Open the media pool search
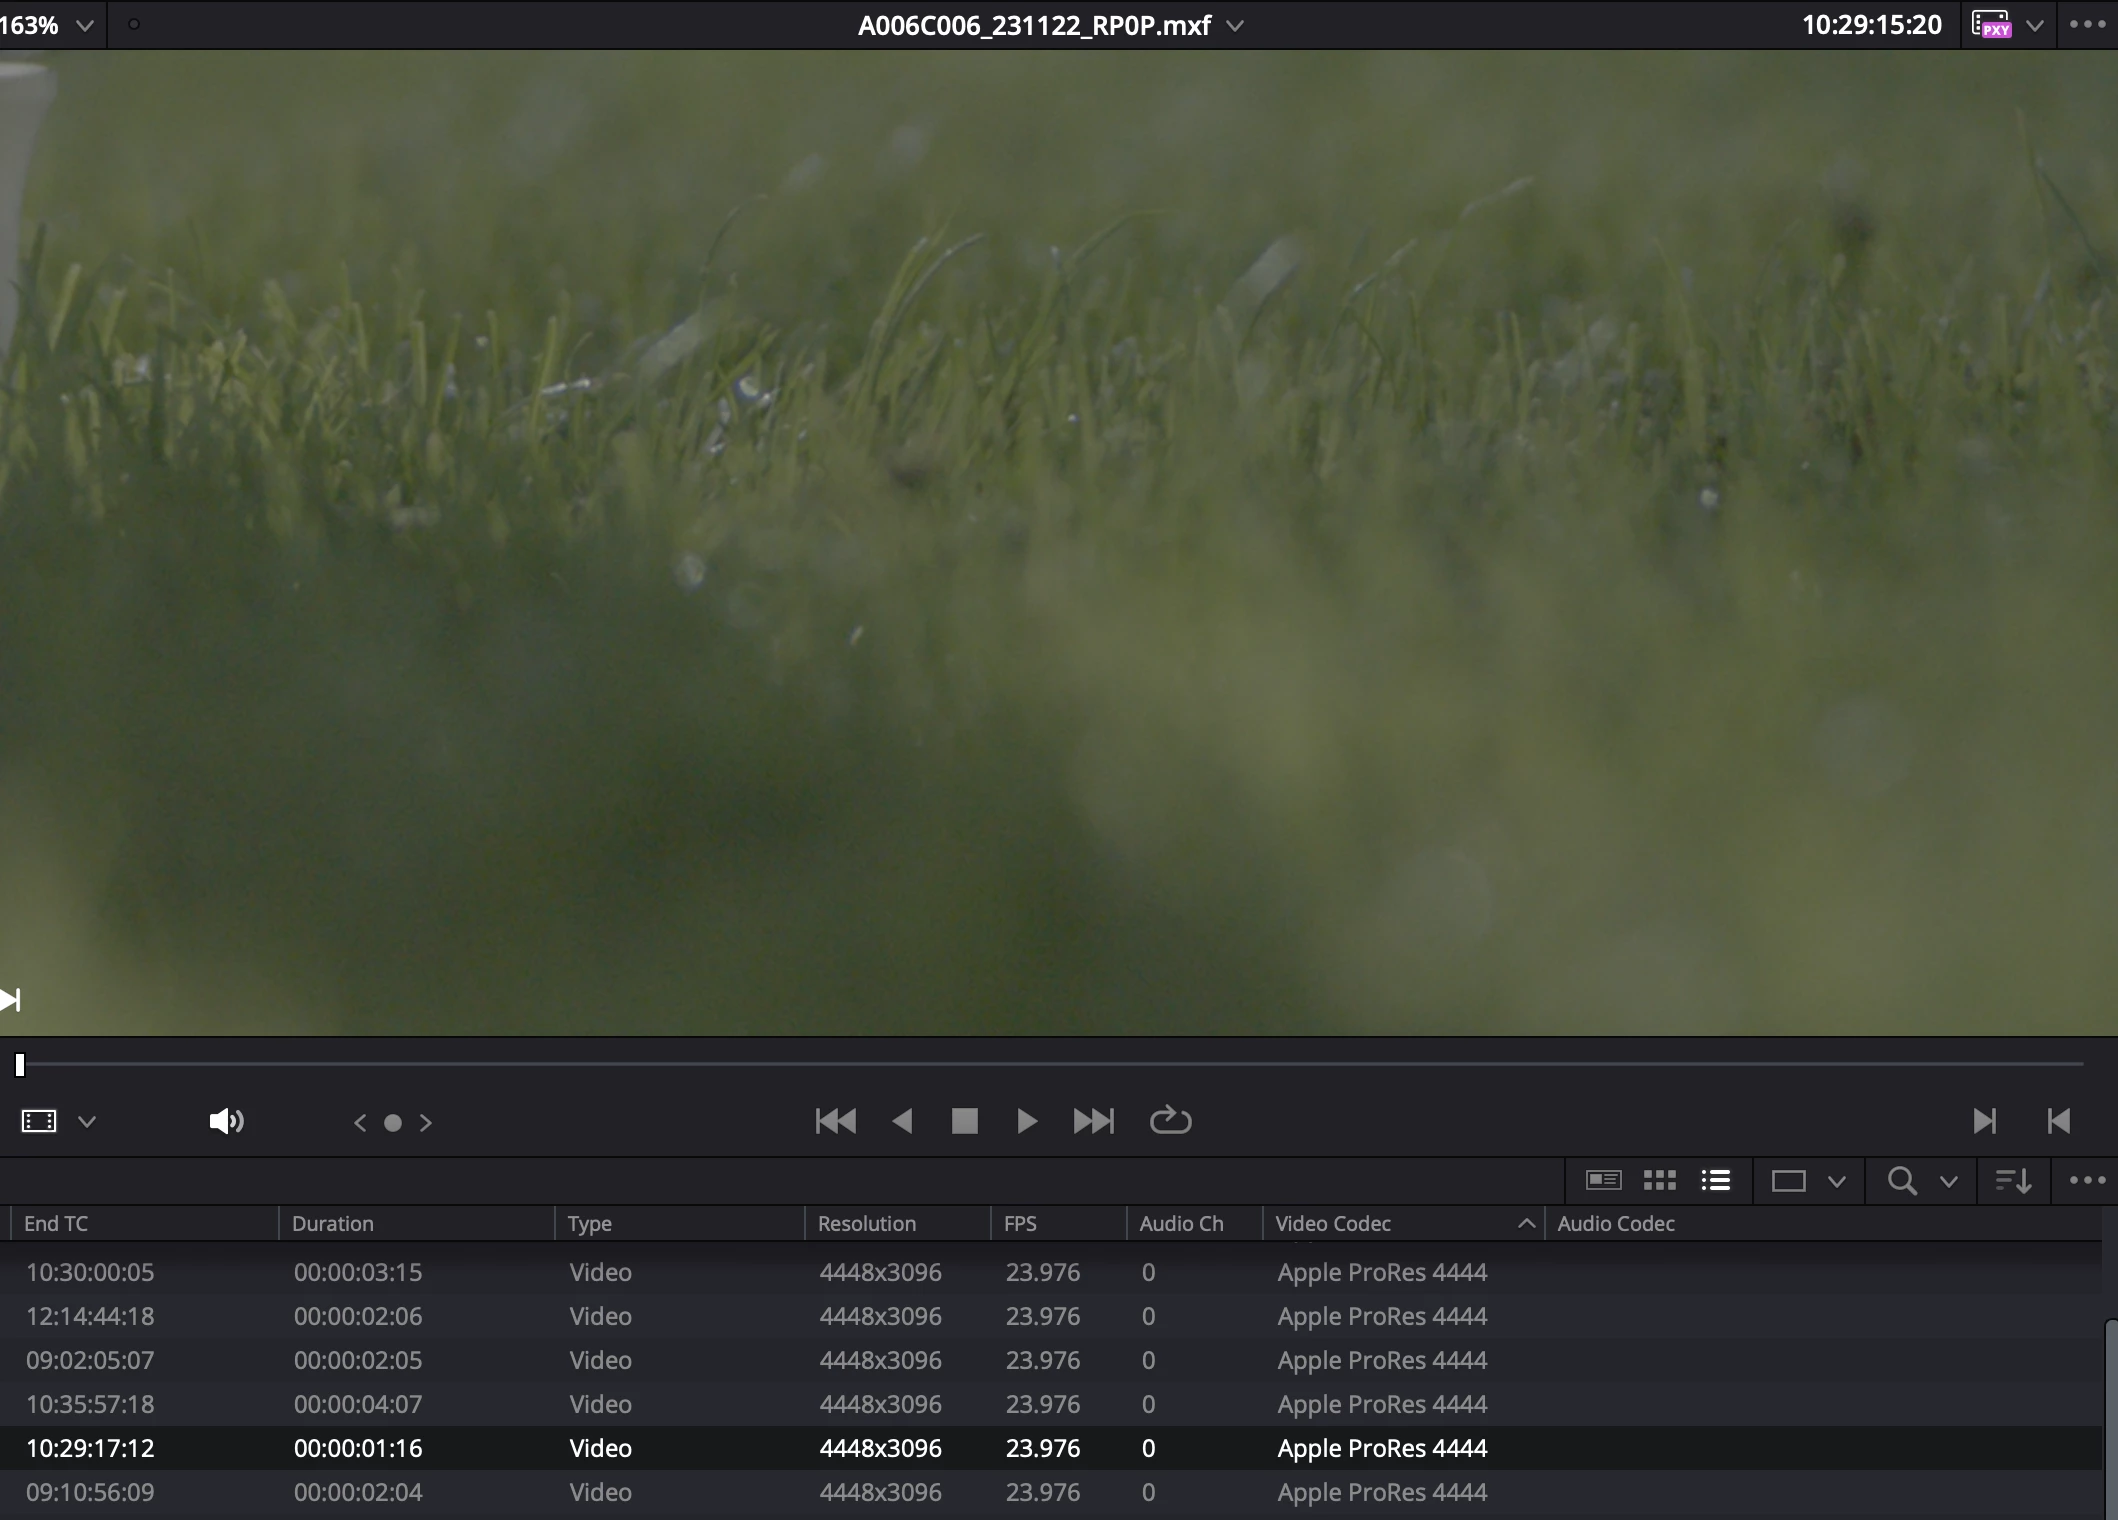Image resolution: width=2118 pixels, height=1520 pixels. 1901,1181
